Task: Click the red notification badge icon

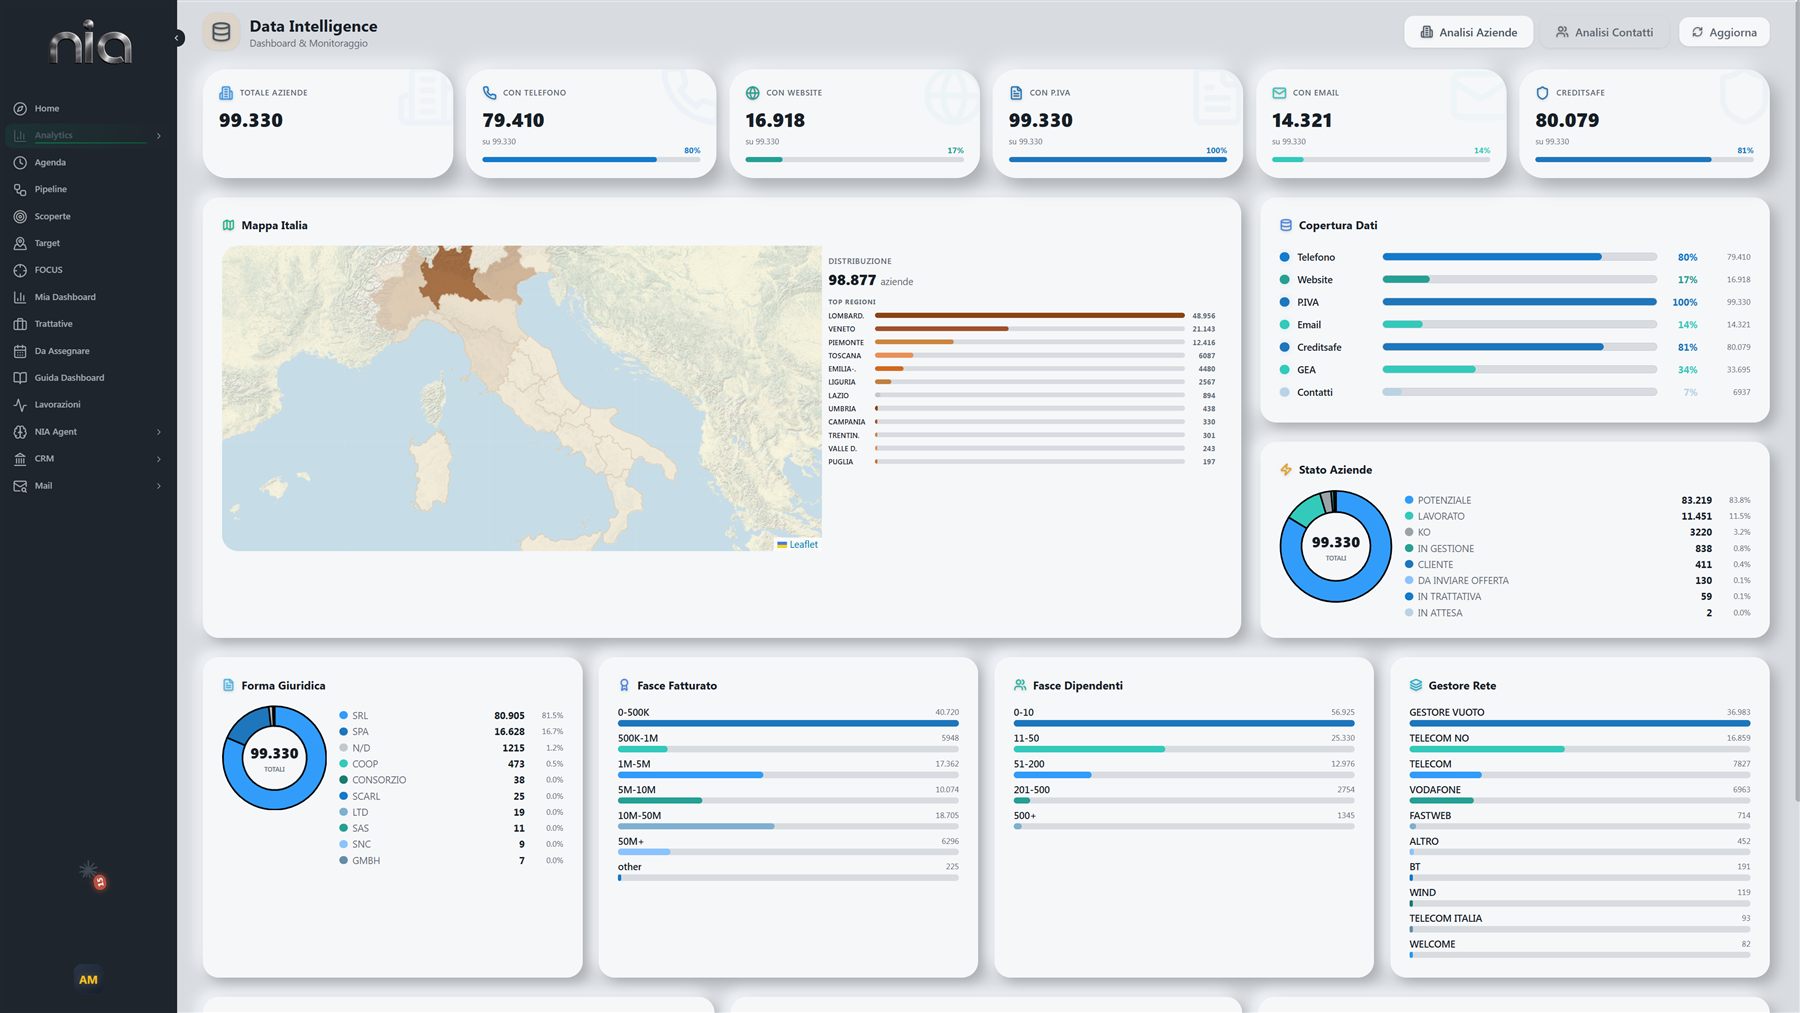Action: [x=100, y=882]
